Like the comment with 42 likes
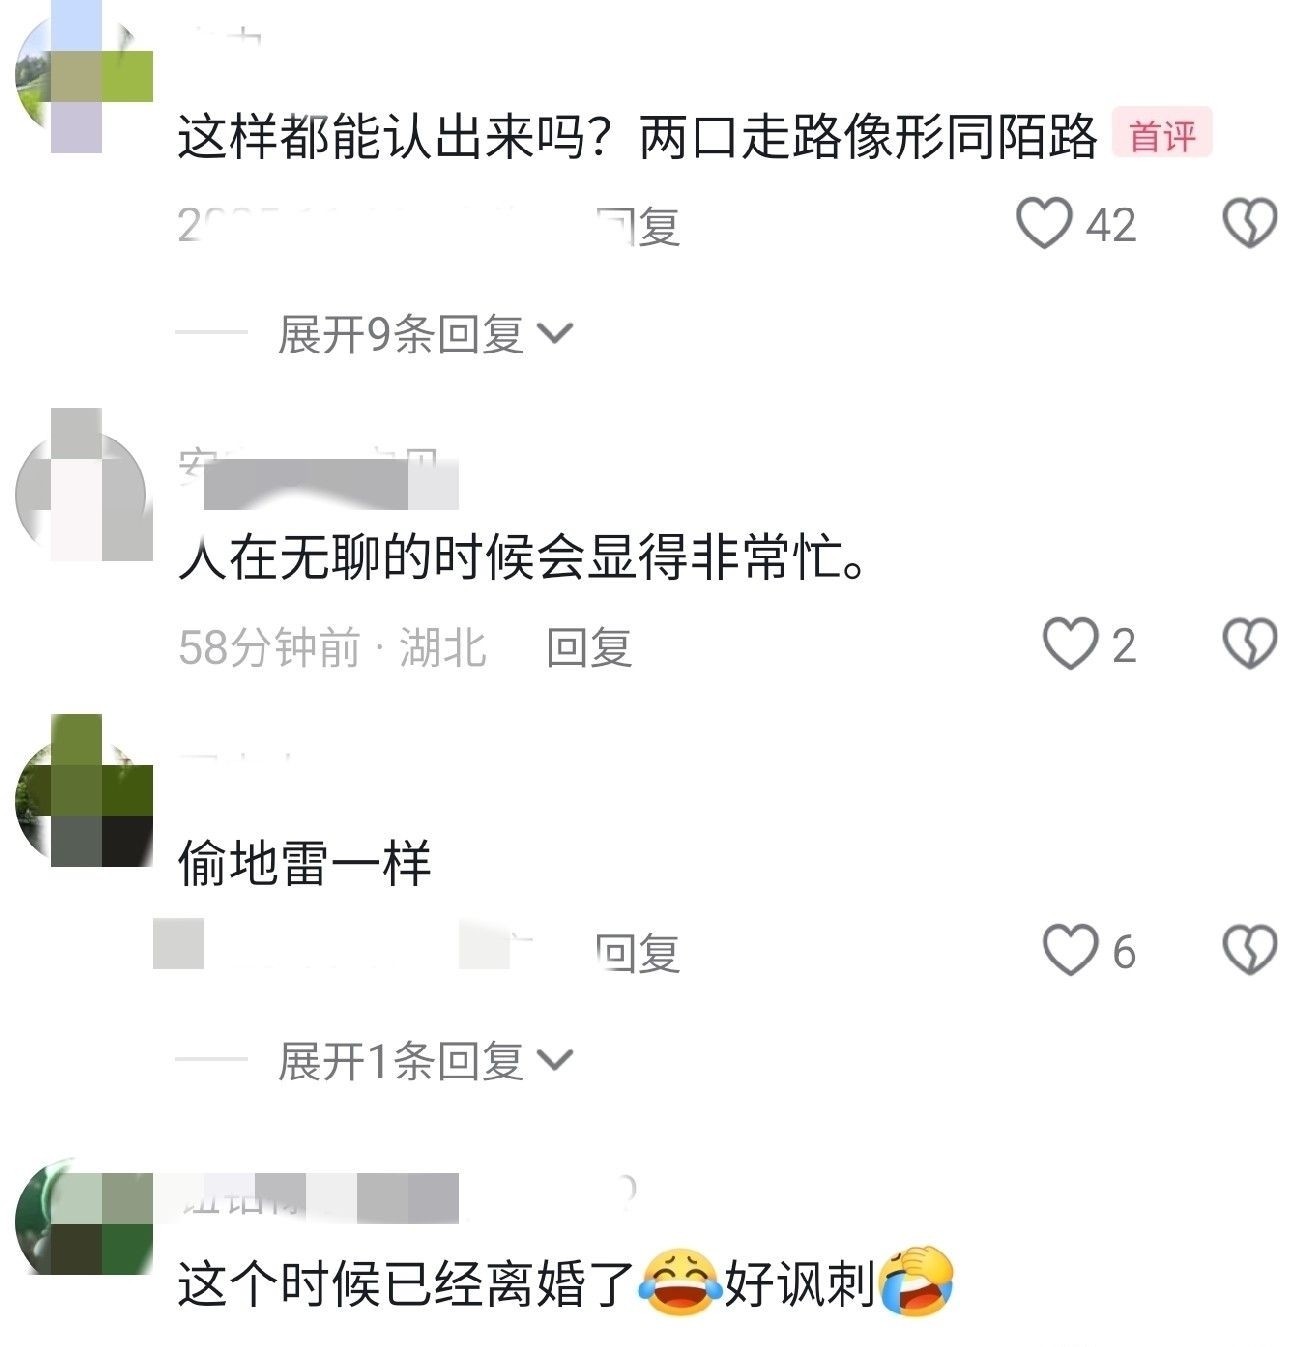This screenshot has width=1294, height=1347. [1044, 224]
